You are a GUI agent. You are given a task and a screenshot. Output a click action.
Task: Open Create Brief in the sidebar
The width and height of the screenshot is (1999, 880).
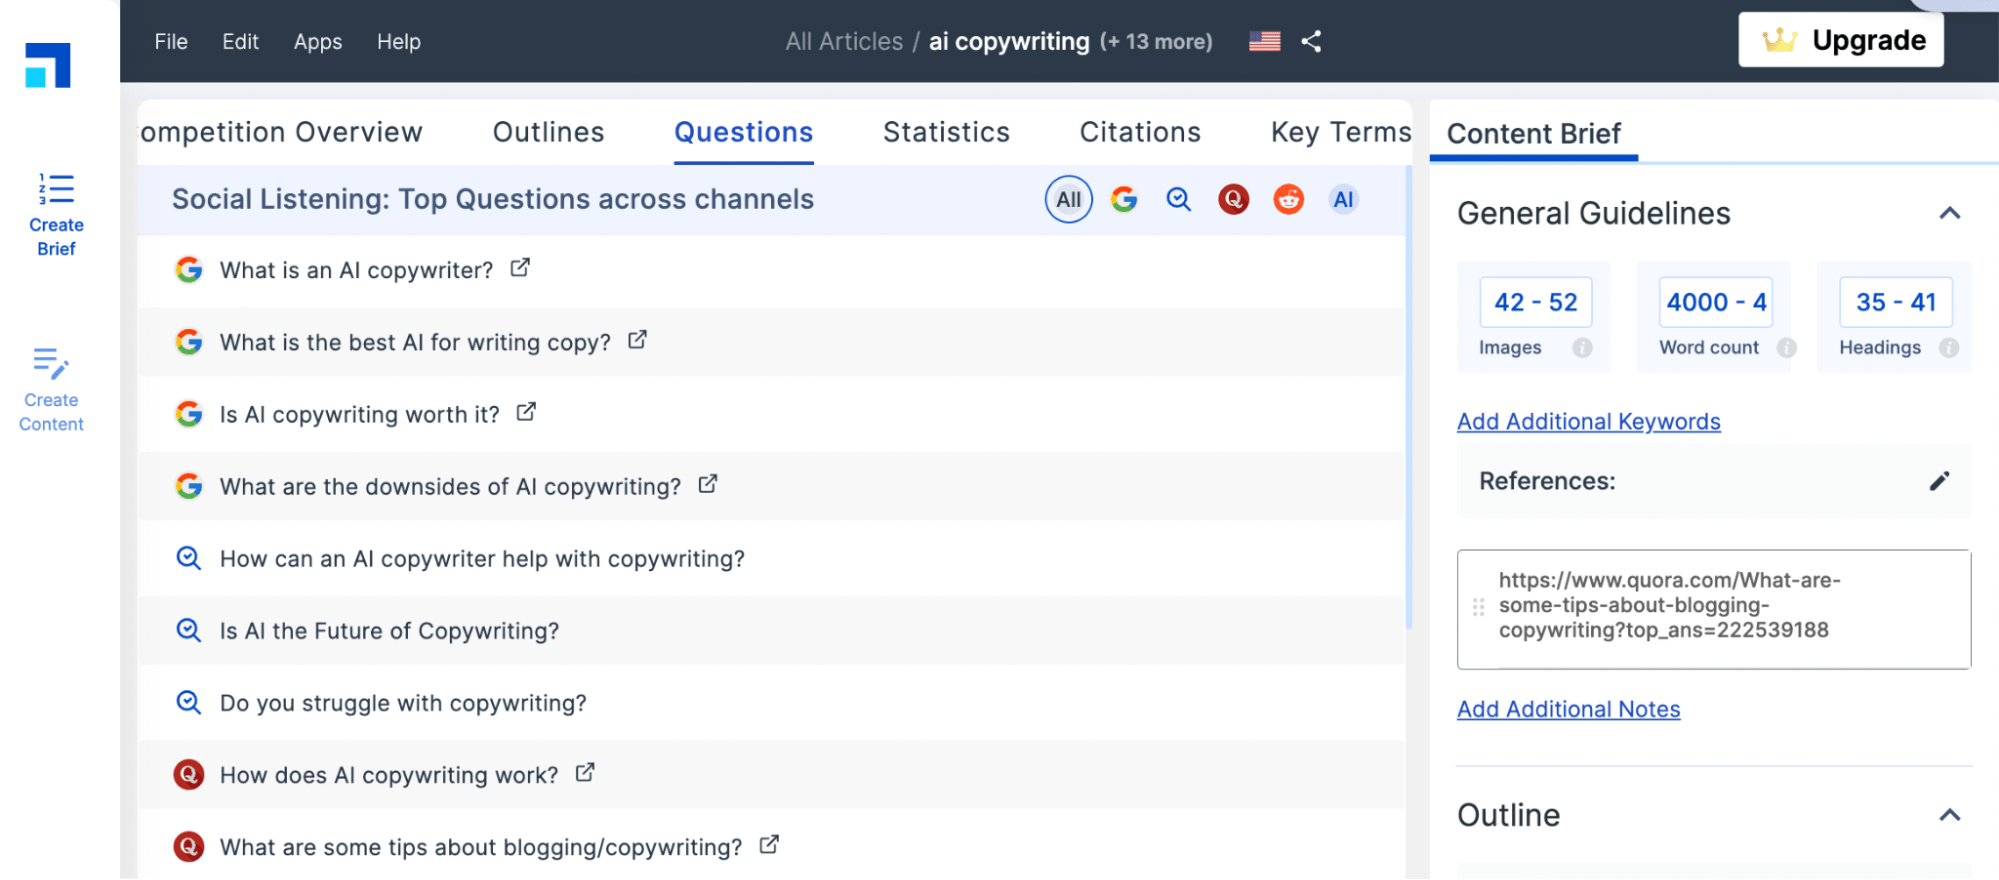pyautogui.click(x=56, y=214)
